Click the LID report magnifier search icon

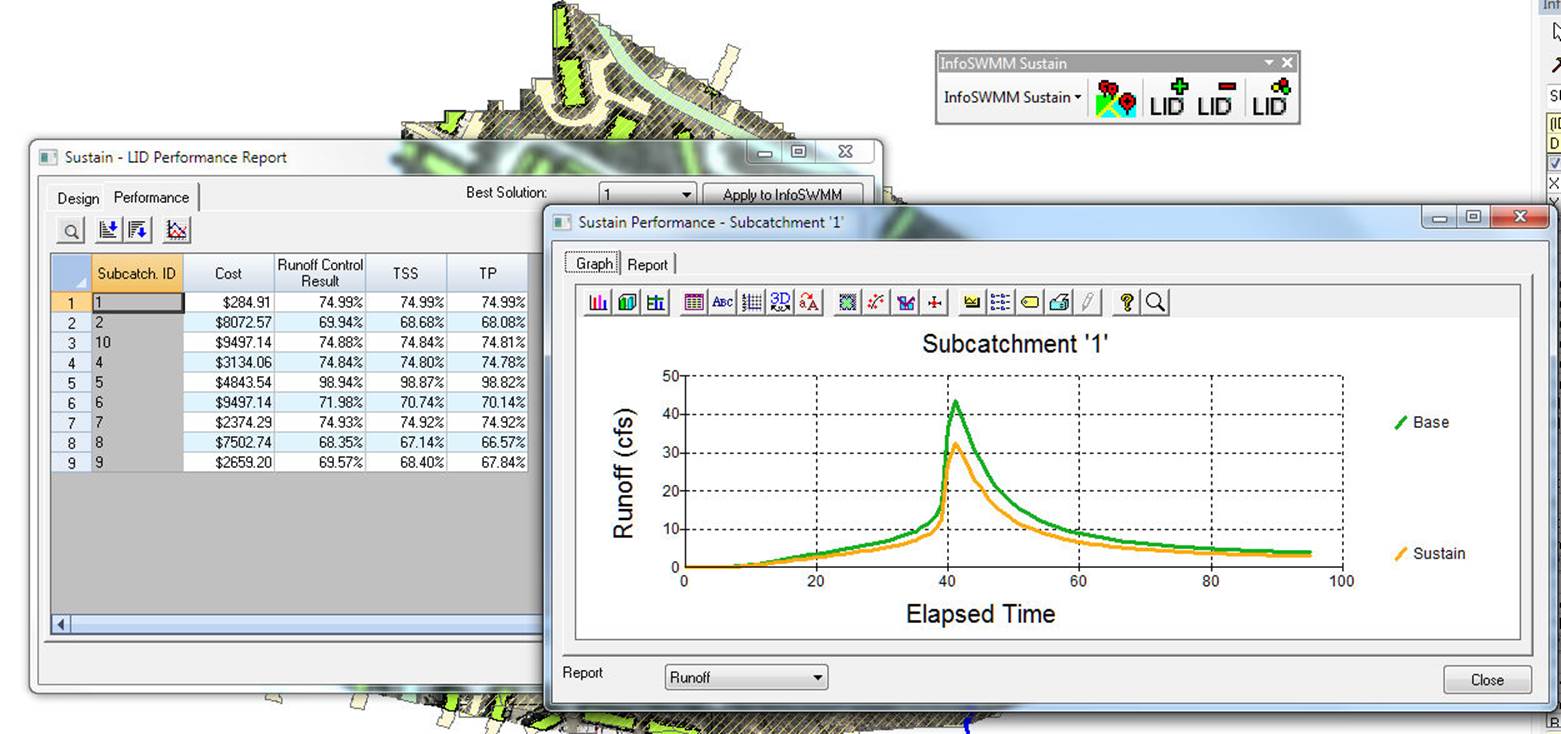click(72, 231)
